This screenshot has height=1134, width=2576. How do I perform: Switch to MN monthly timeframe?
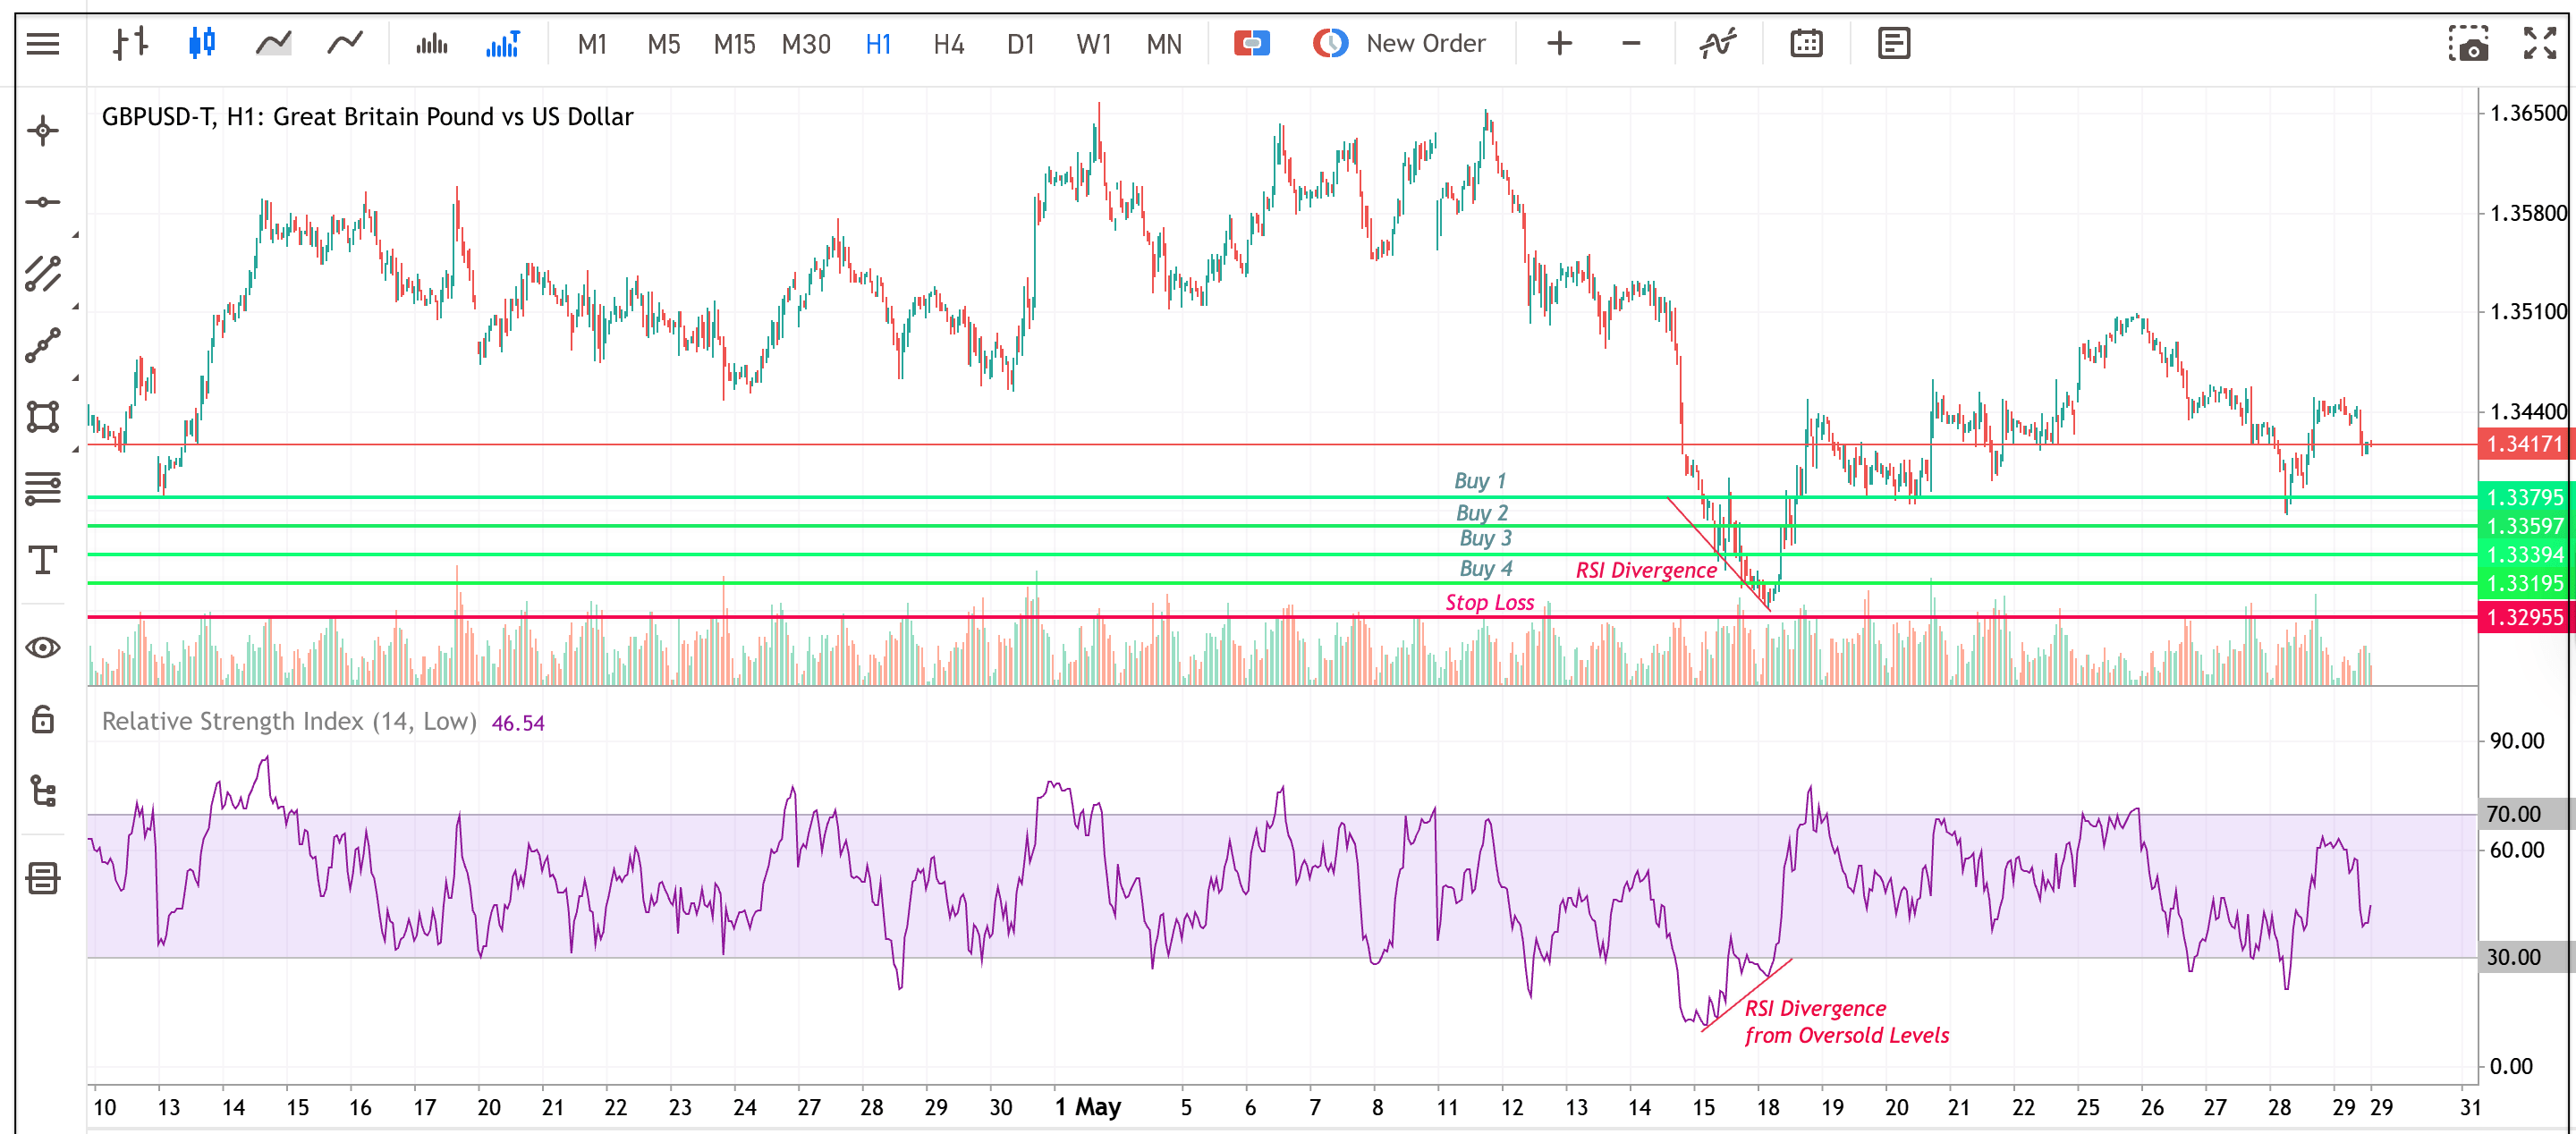tap(1164, 44)
